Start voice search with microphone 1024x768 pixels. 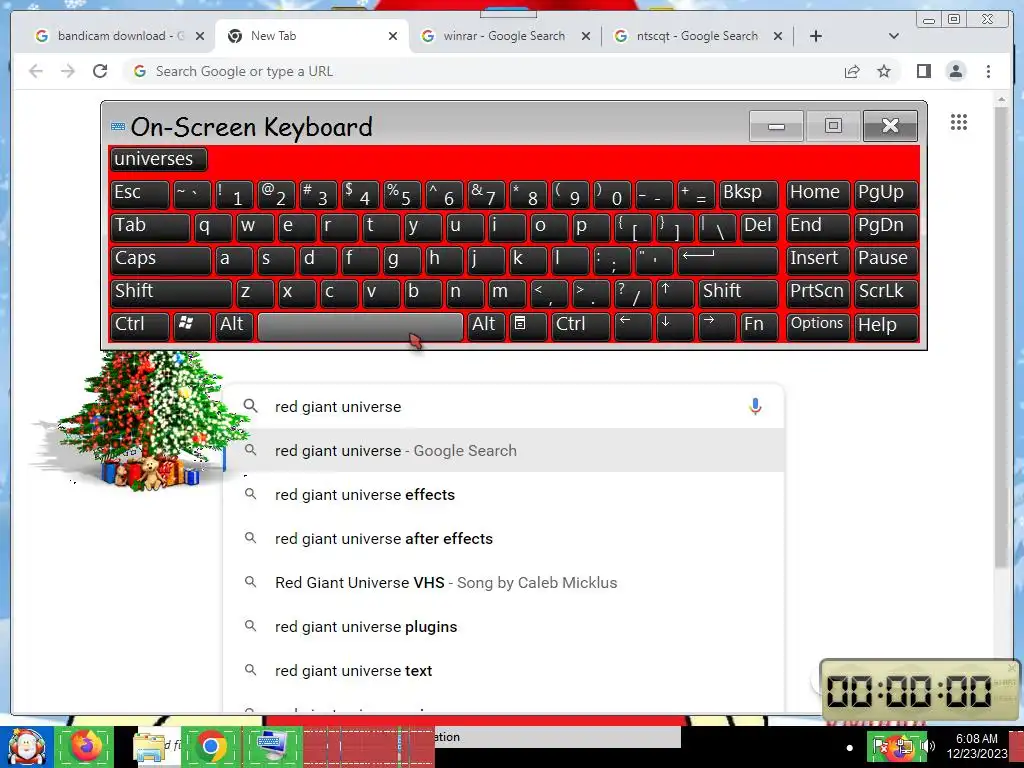(x=755, y=406)
